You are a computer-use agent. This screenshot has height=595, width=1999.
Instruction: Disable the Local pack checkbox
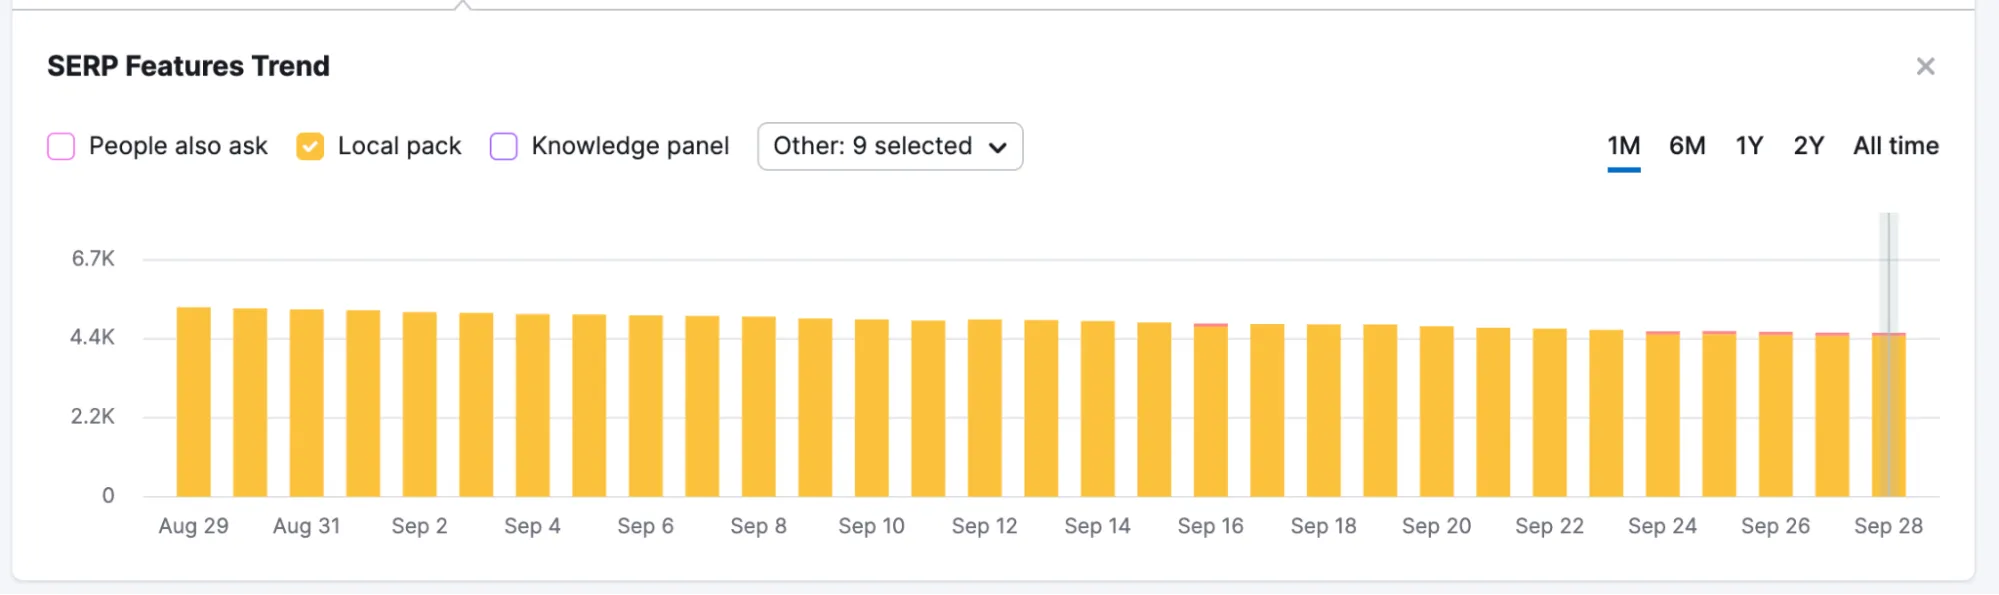311,146
